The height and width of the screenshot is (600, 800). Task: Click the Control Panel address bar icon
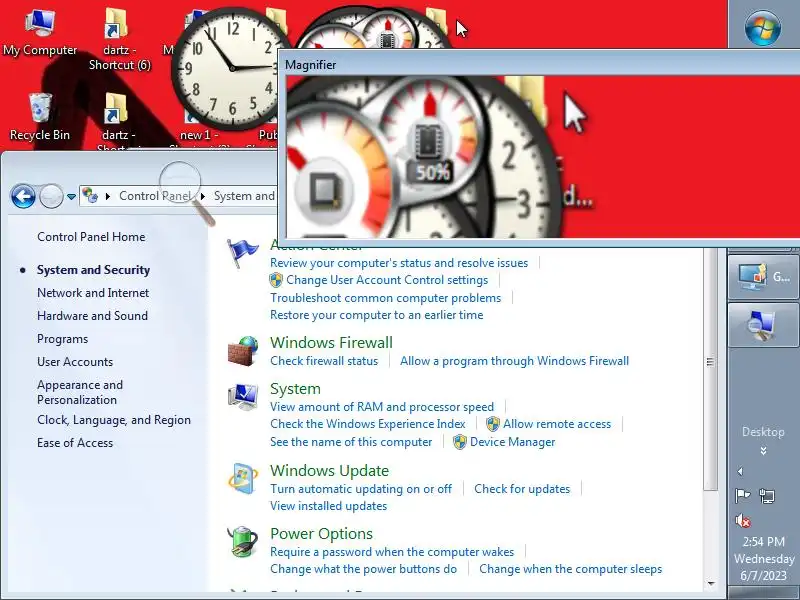click(90, 195)
